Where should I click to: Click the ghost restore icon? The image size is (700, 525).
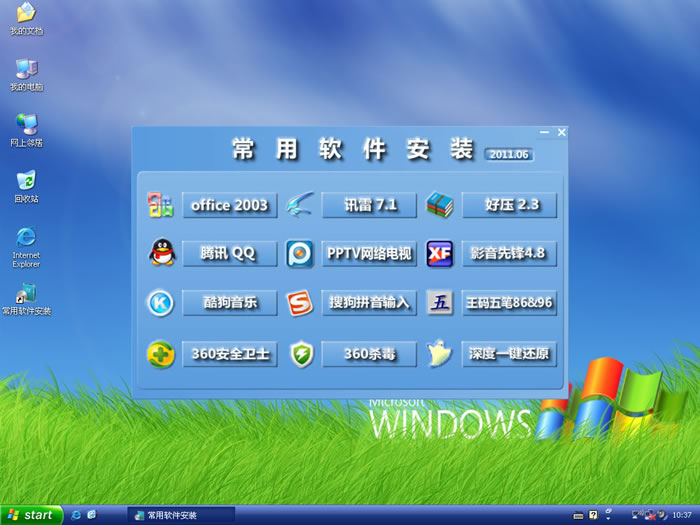pyautogui.click(x=439, y=353)
